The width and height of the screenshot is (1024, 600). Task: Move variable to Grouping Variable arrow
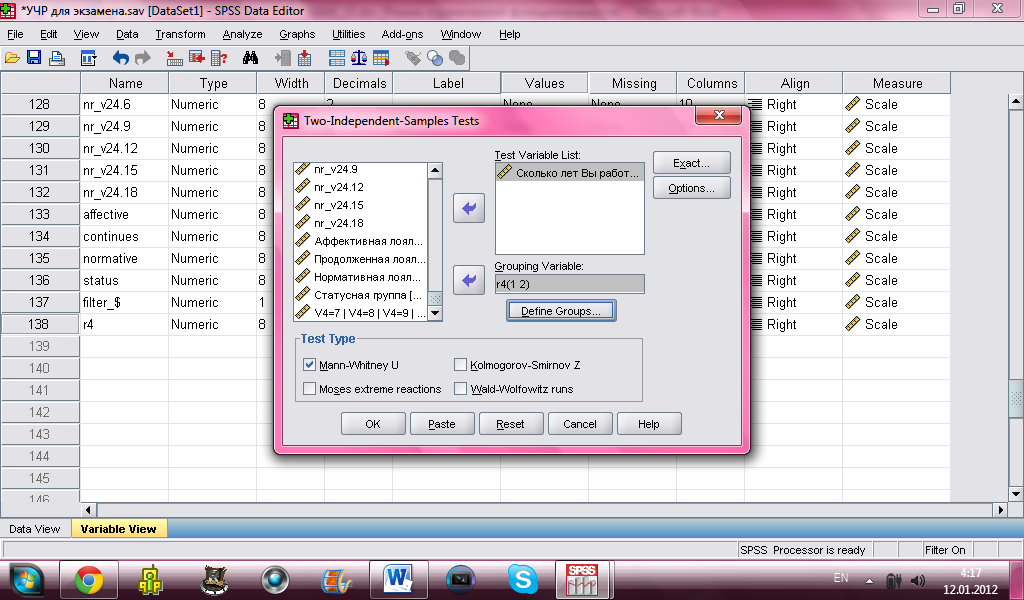coord(469,280)
